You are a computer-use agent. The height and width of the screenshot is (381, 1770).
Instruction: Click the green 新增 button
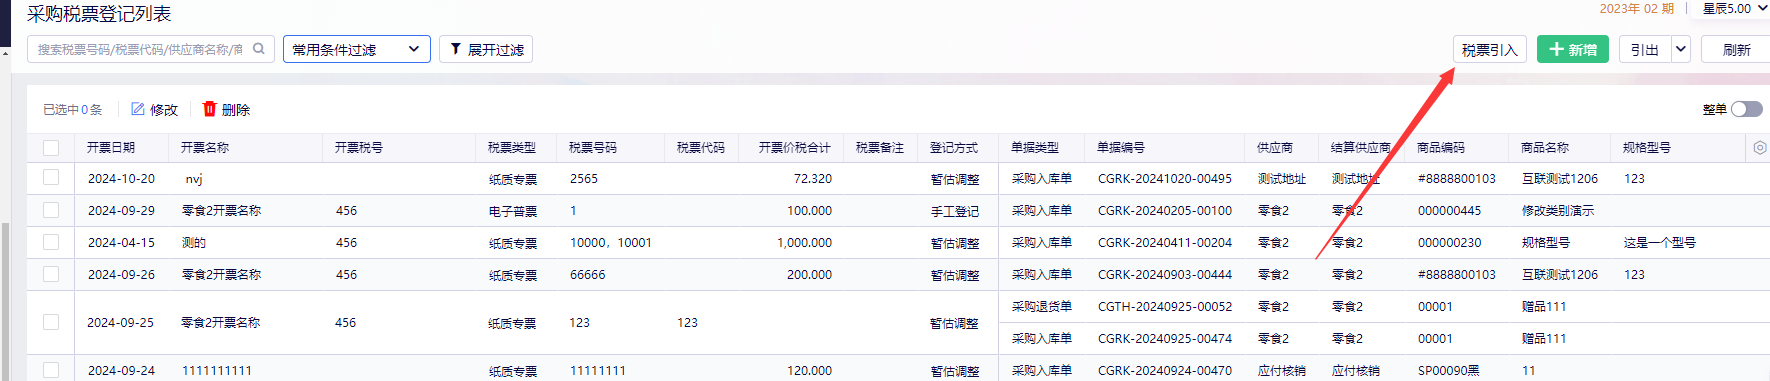pos(1573,49)
